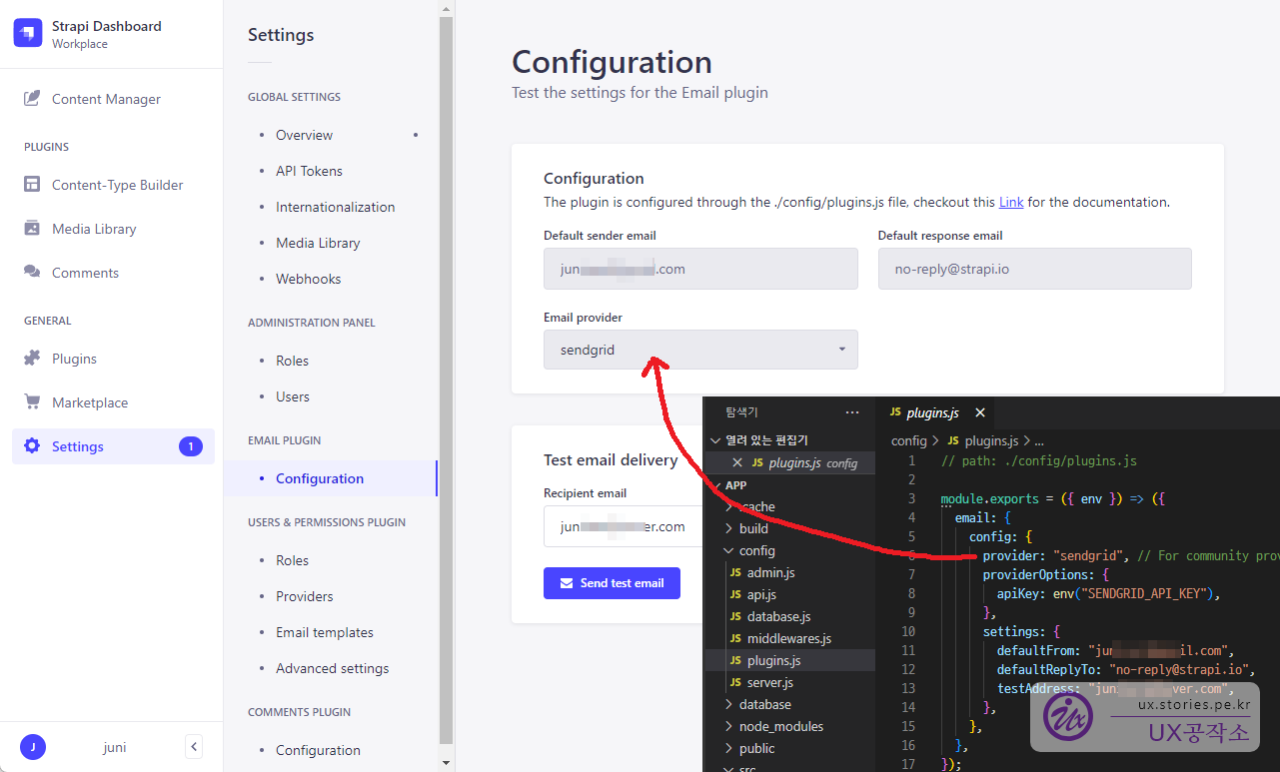Select Email Plugin Configuration item
The width and height of the screenshot is (1280, 772).
[x=330, y=479]
